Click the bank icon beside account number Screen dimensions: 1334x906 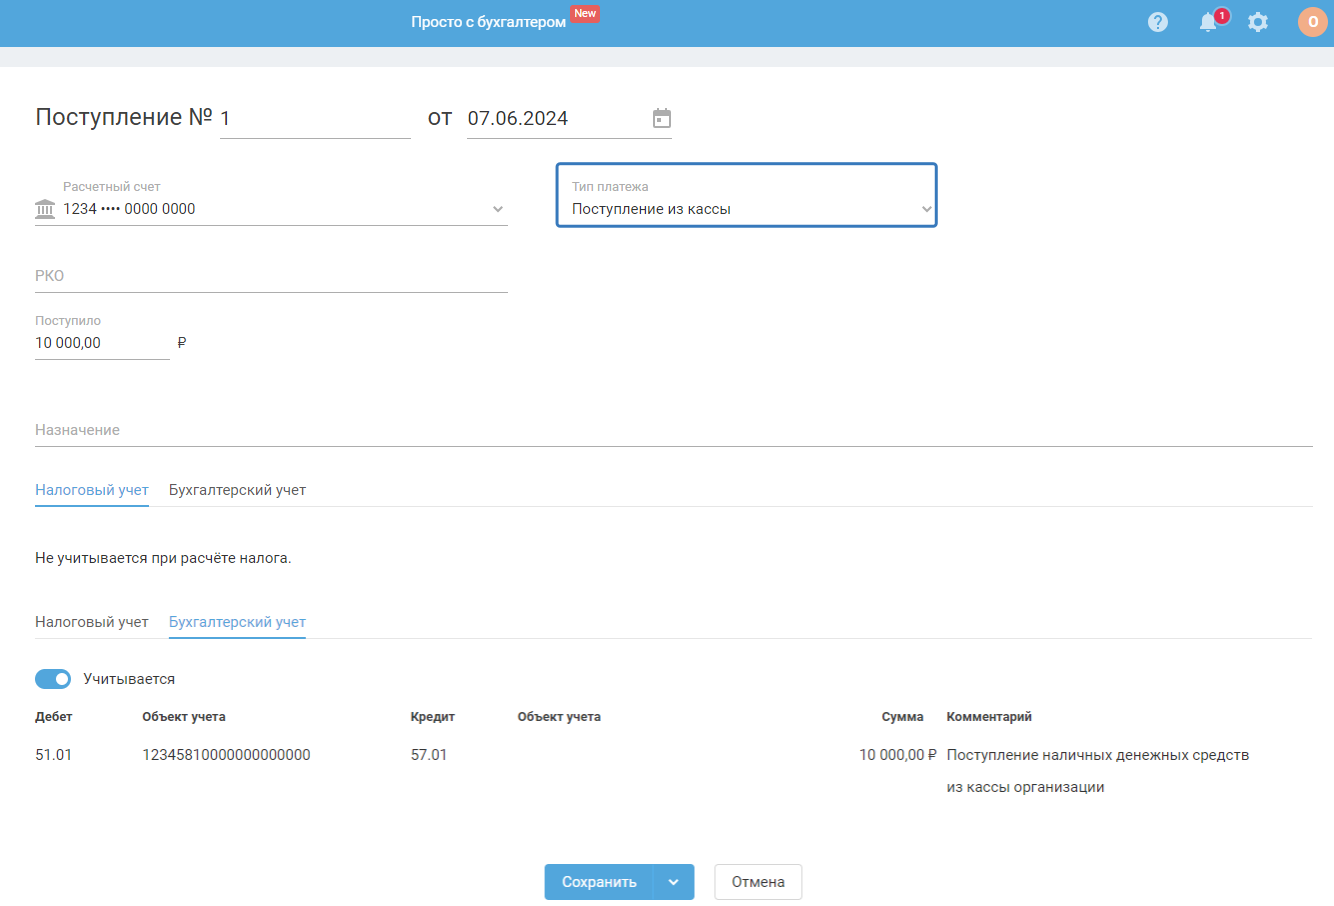[x=45, y=209]
